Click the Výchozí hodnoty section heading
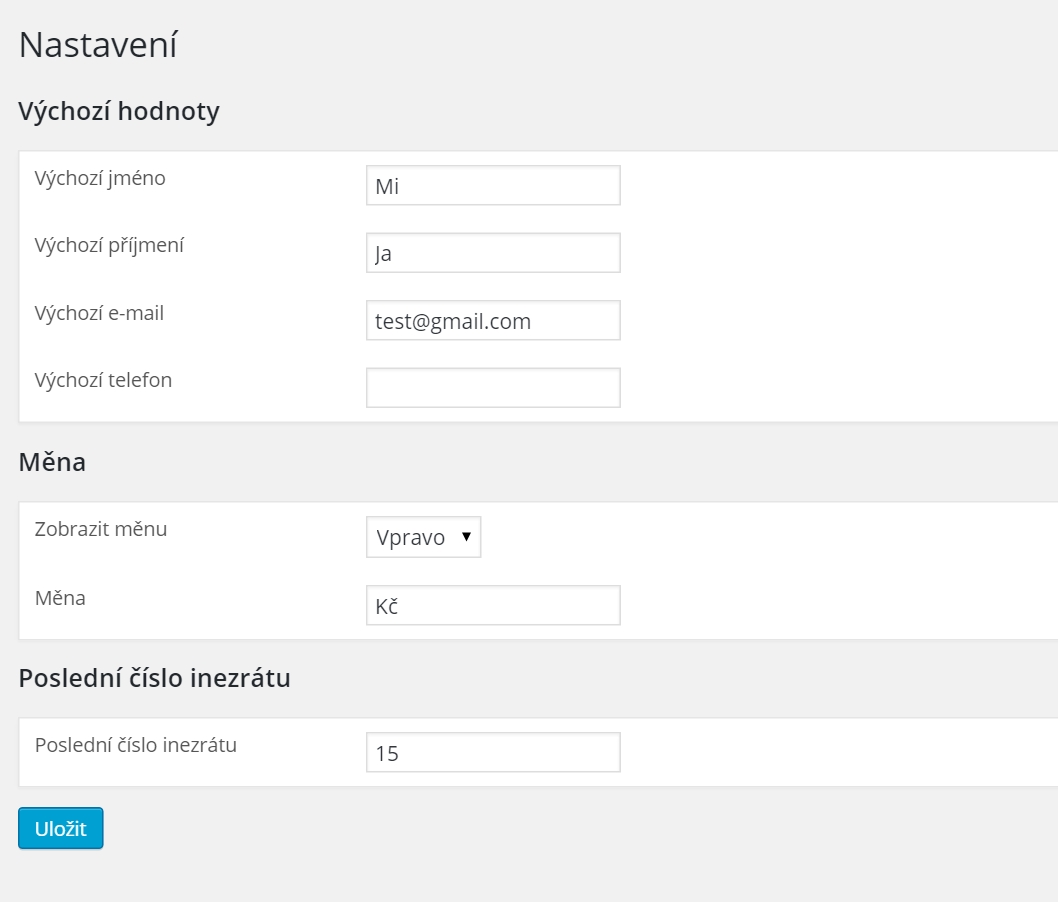This screenshot has width=1058, height=902. (119, 111)
